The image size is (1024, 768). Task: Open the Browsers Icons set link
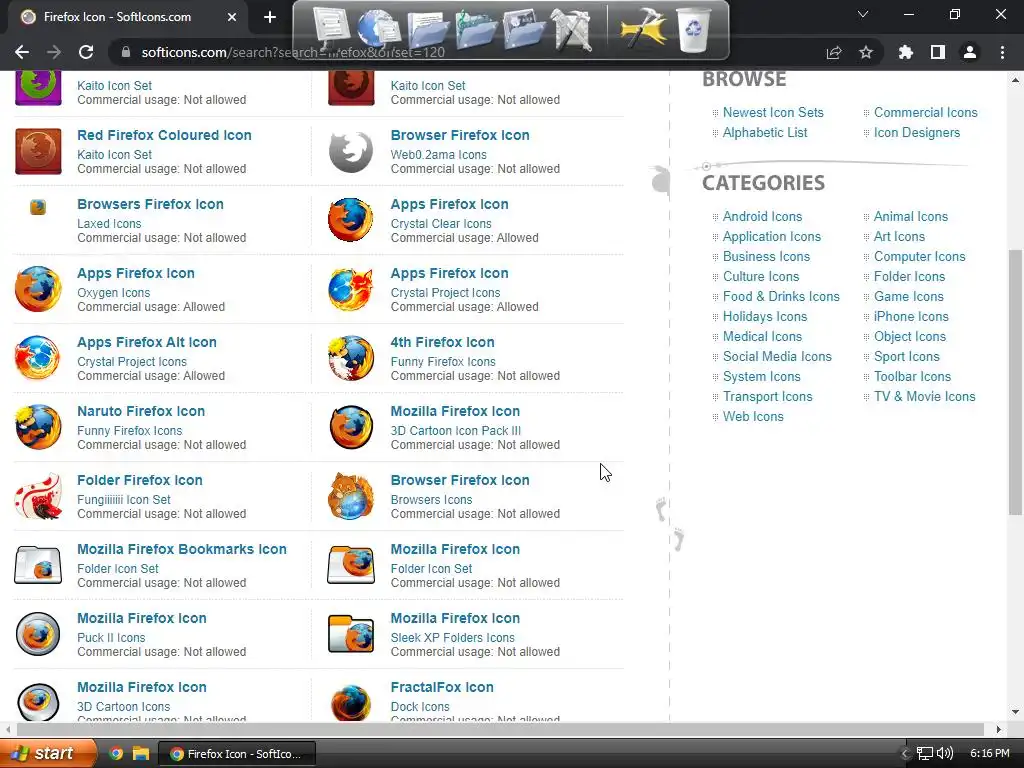tap(431, 500)
